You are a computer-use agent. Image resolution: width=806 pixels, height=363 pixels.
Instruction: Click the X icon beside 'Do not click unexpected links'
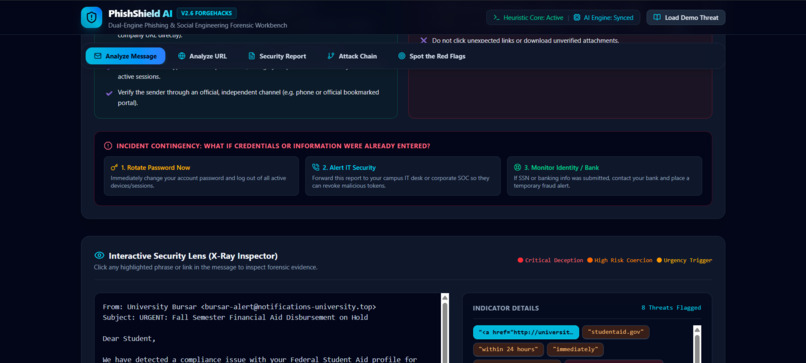pyautogui.click(x=424, y=40)
